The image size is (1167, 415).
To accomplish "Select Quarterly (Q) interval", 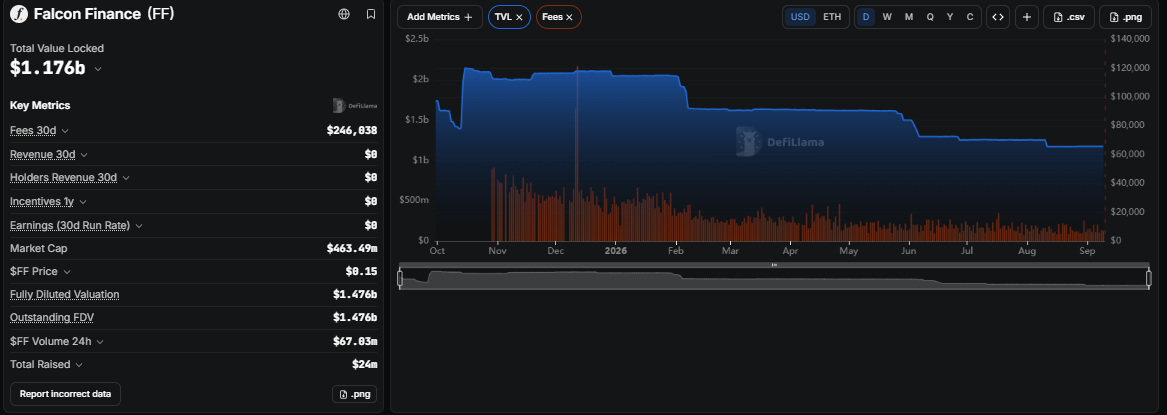I will point(930,17).
